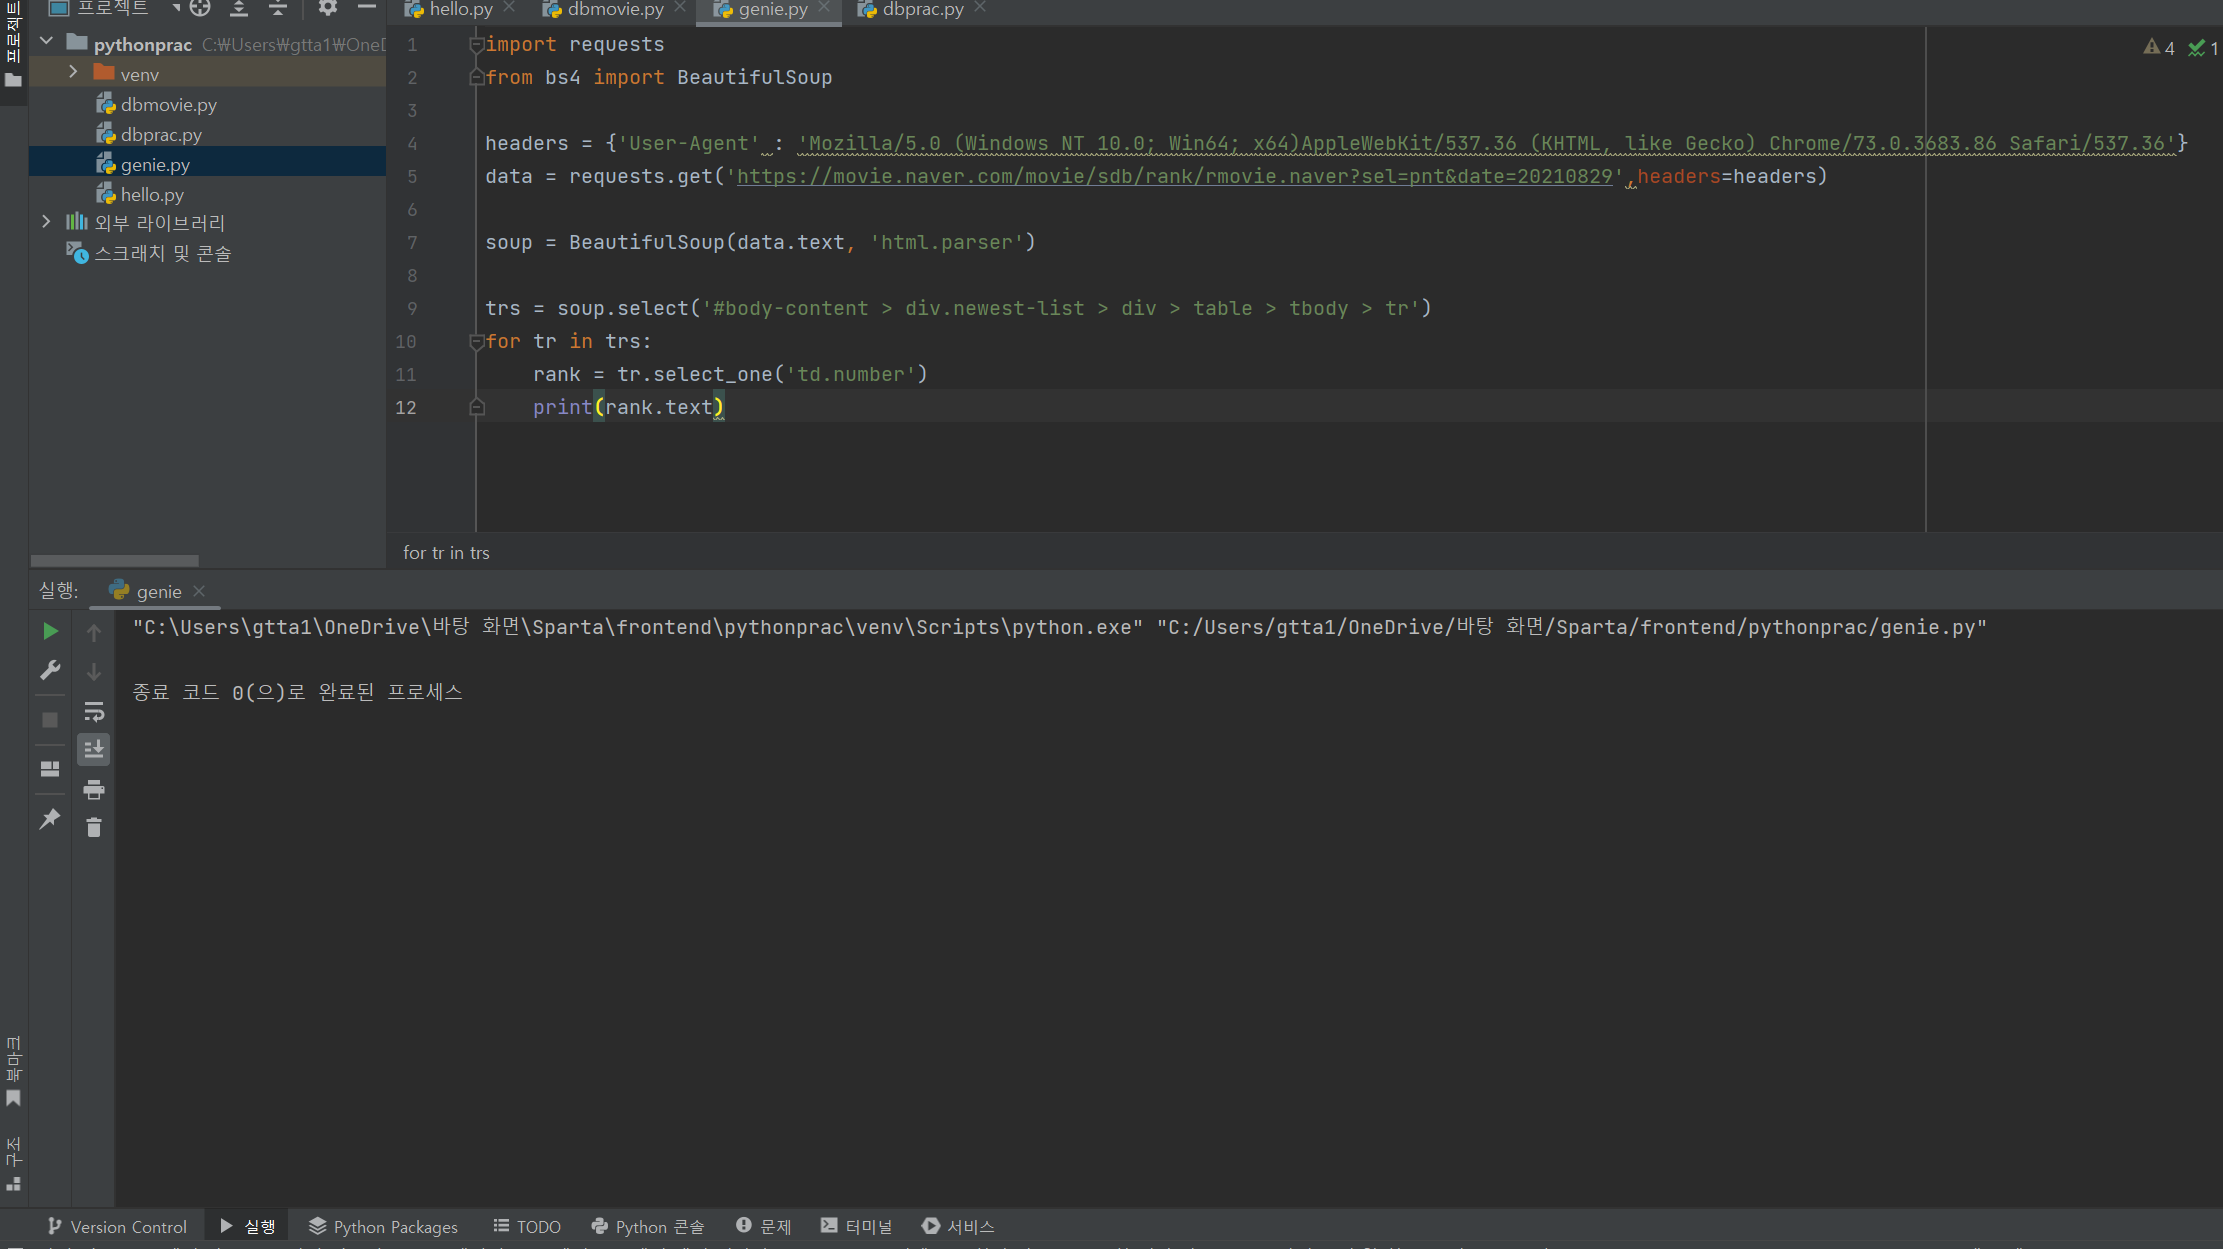The width and height of the screenshot is (2223, 1249).
Task: Click line number 12 in gutter
Action: point(405,407)
